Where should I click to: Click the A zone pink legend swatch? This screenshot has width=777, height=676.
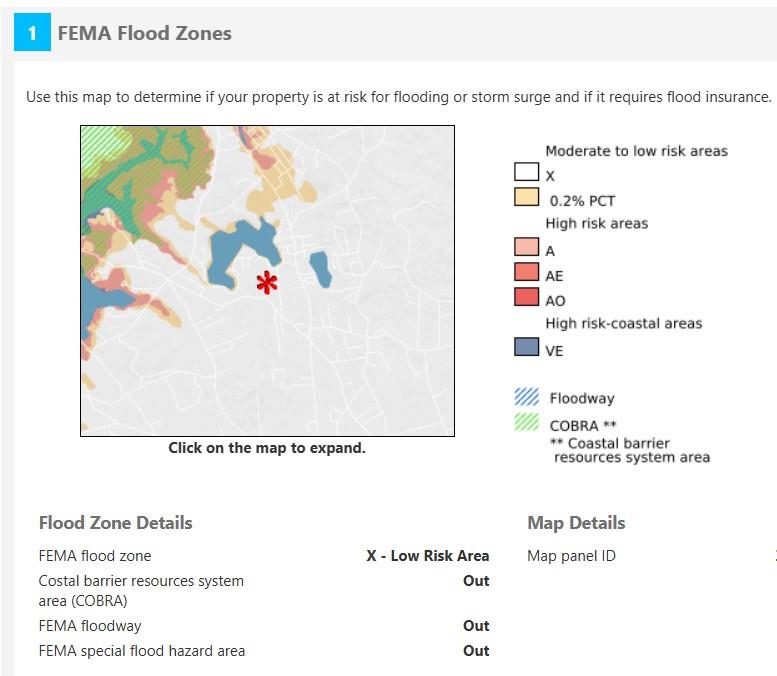(x=527, y=248)
